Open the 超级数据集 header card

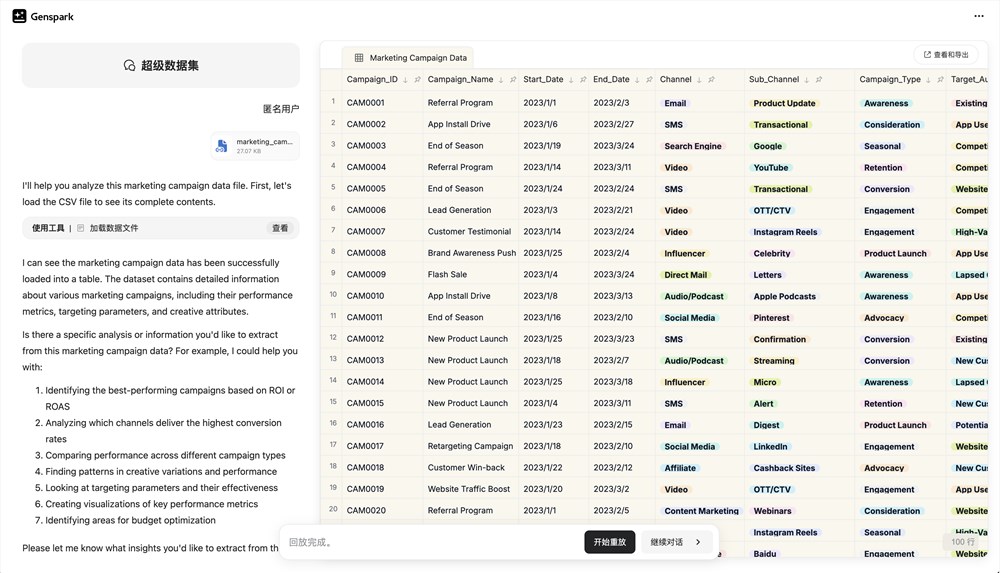(x=161, y=65)
